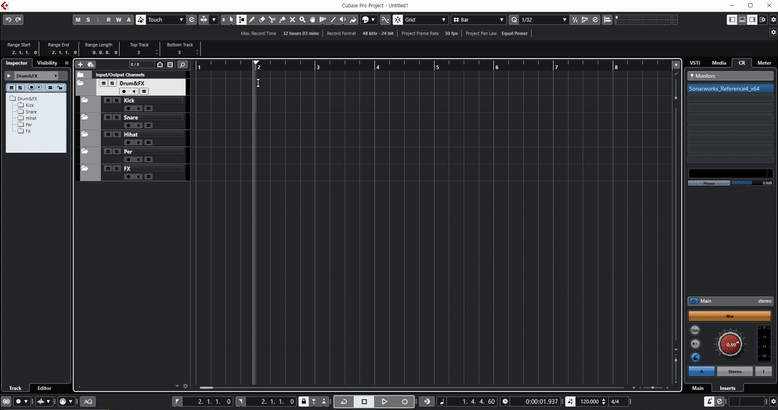778x410 pixels.
Task: Switch to Inserts tab in Control Room
Action: tap(727, 388)
